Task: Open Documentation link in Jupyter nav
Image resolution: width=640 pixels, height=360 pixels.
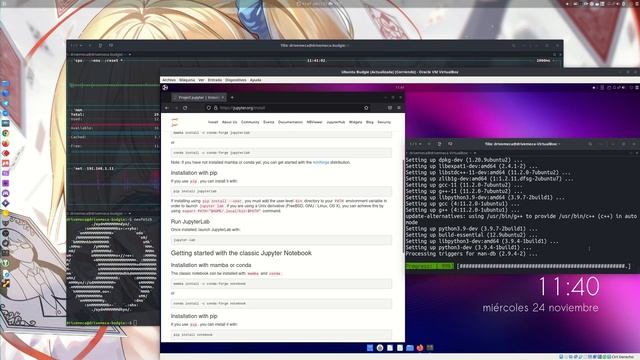Action: coord(290,122)
